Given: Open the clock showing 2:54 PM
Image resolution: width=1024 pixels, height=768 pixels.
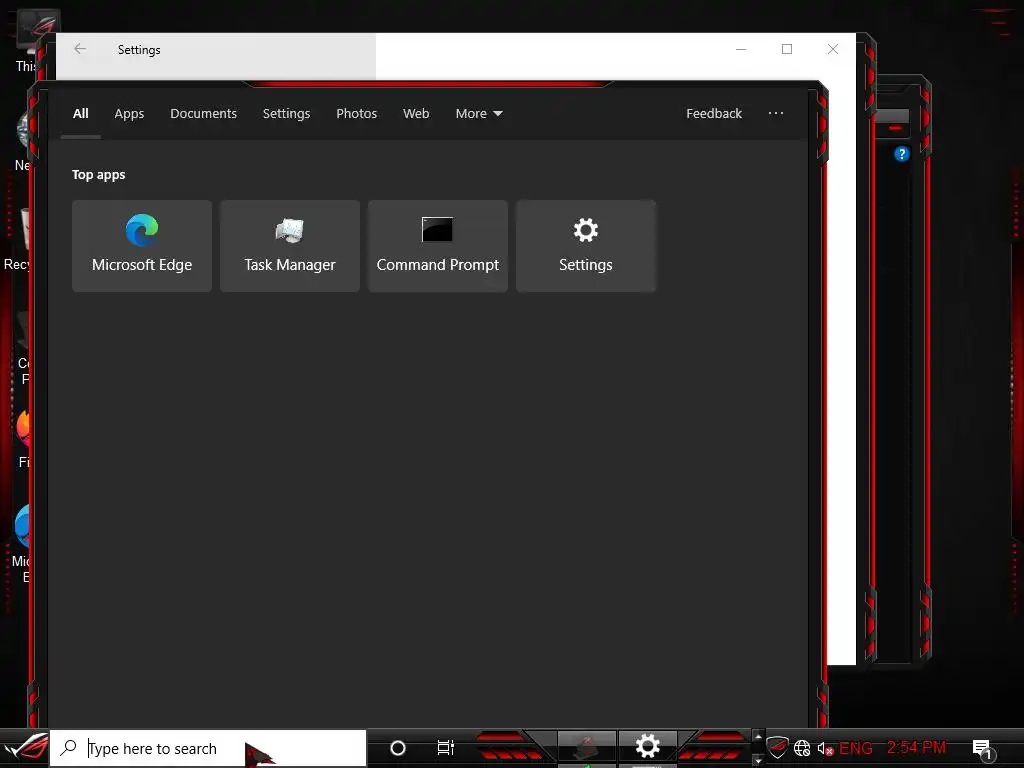Looking at the screenshot, I should [916, 747].
